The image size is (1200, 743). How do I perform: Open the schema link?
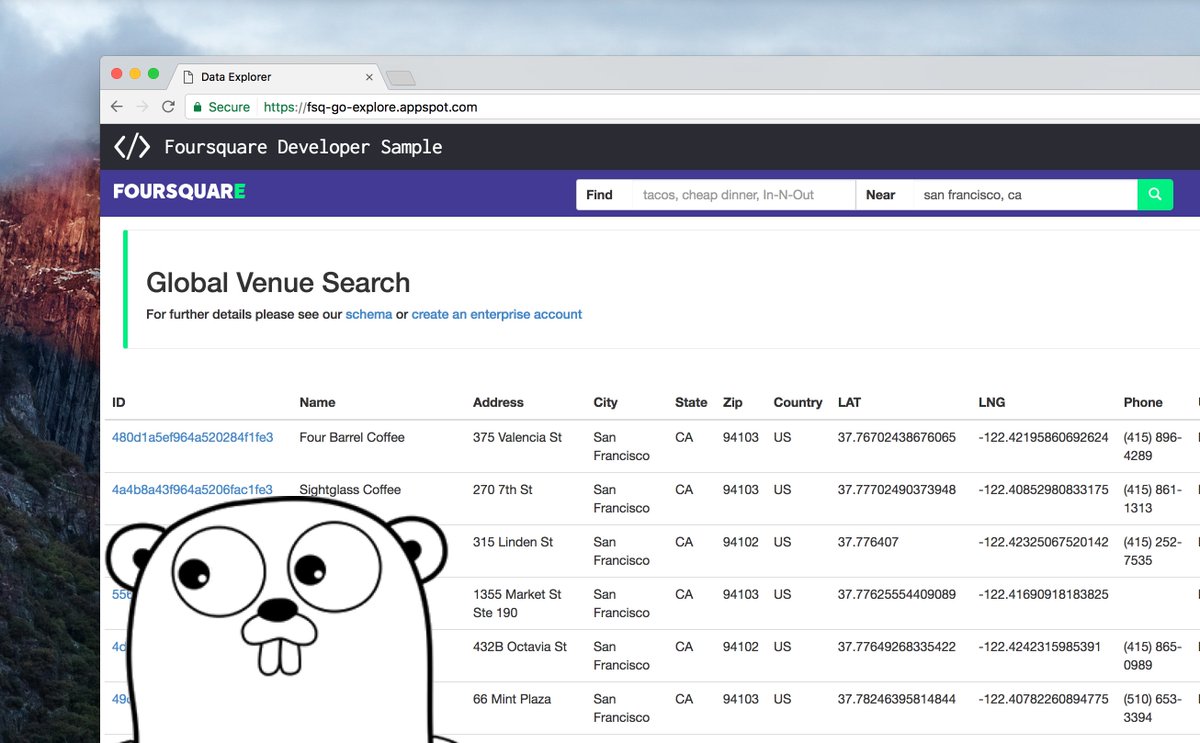click(x=369, y=314)
